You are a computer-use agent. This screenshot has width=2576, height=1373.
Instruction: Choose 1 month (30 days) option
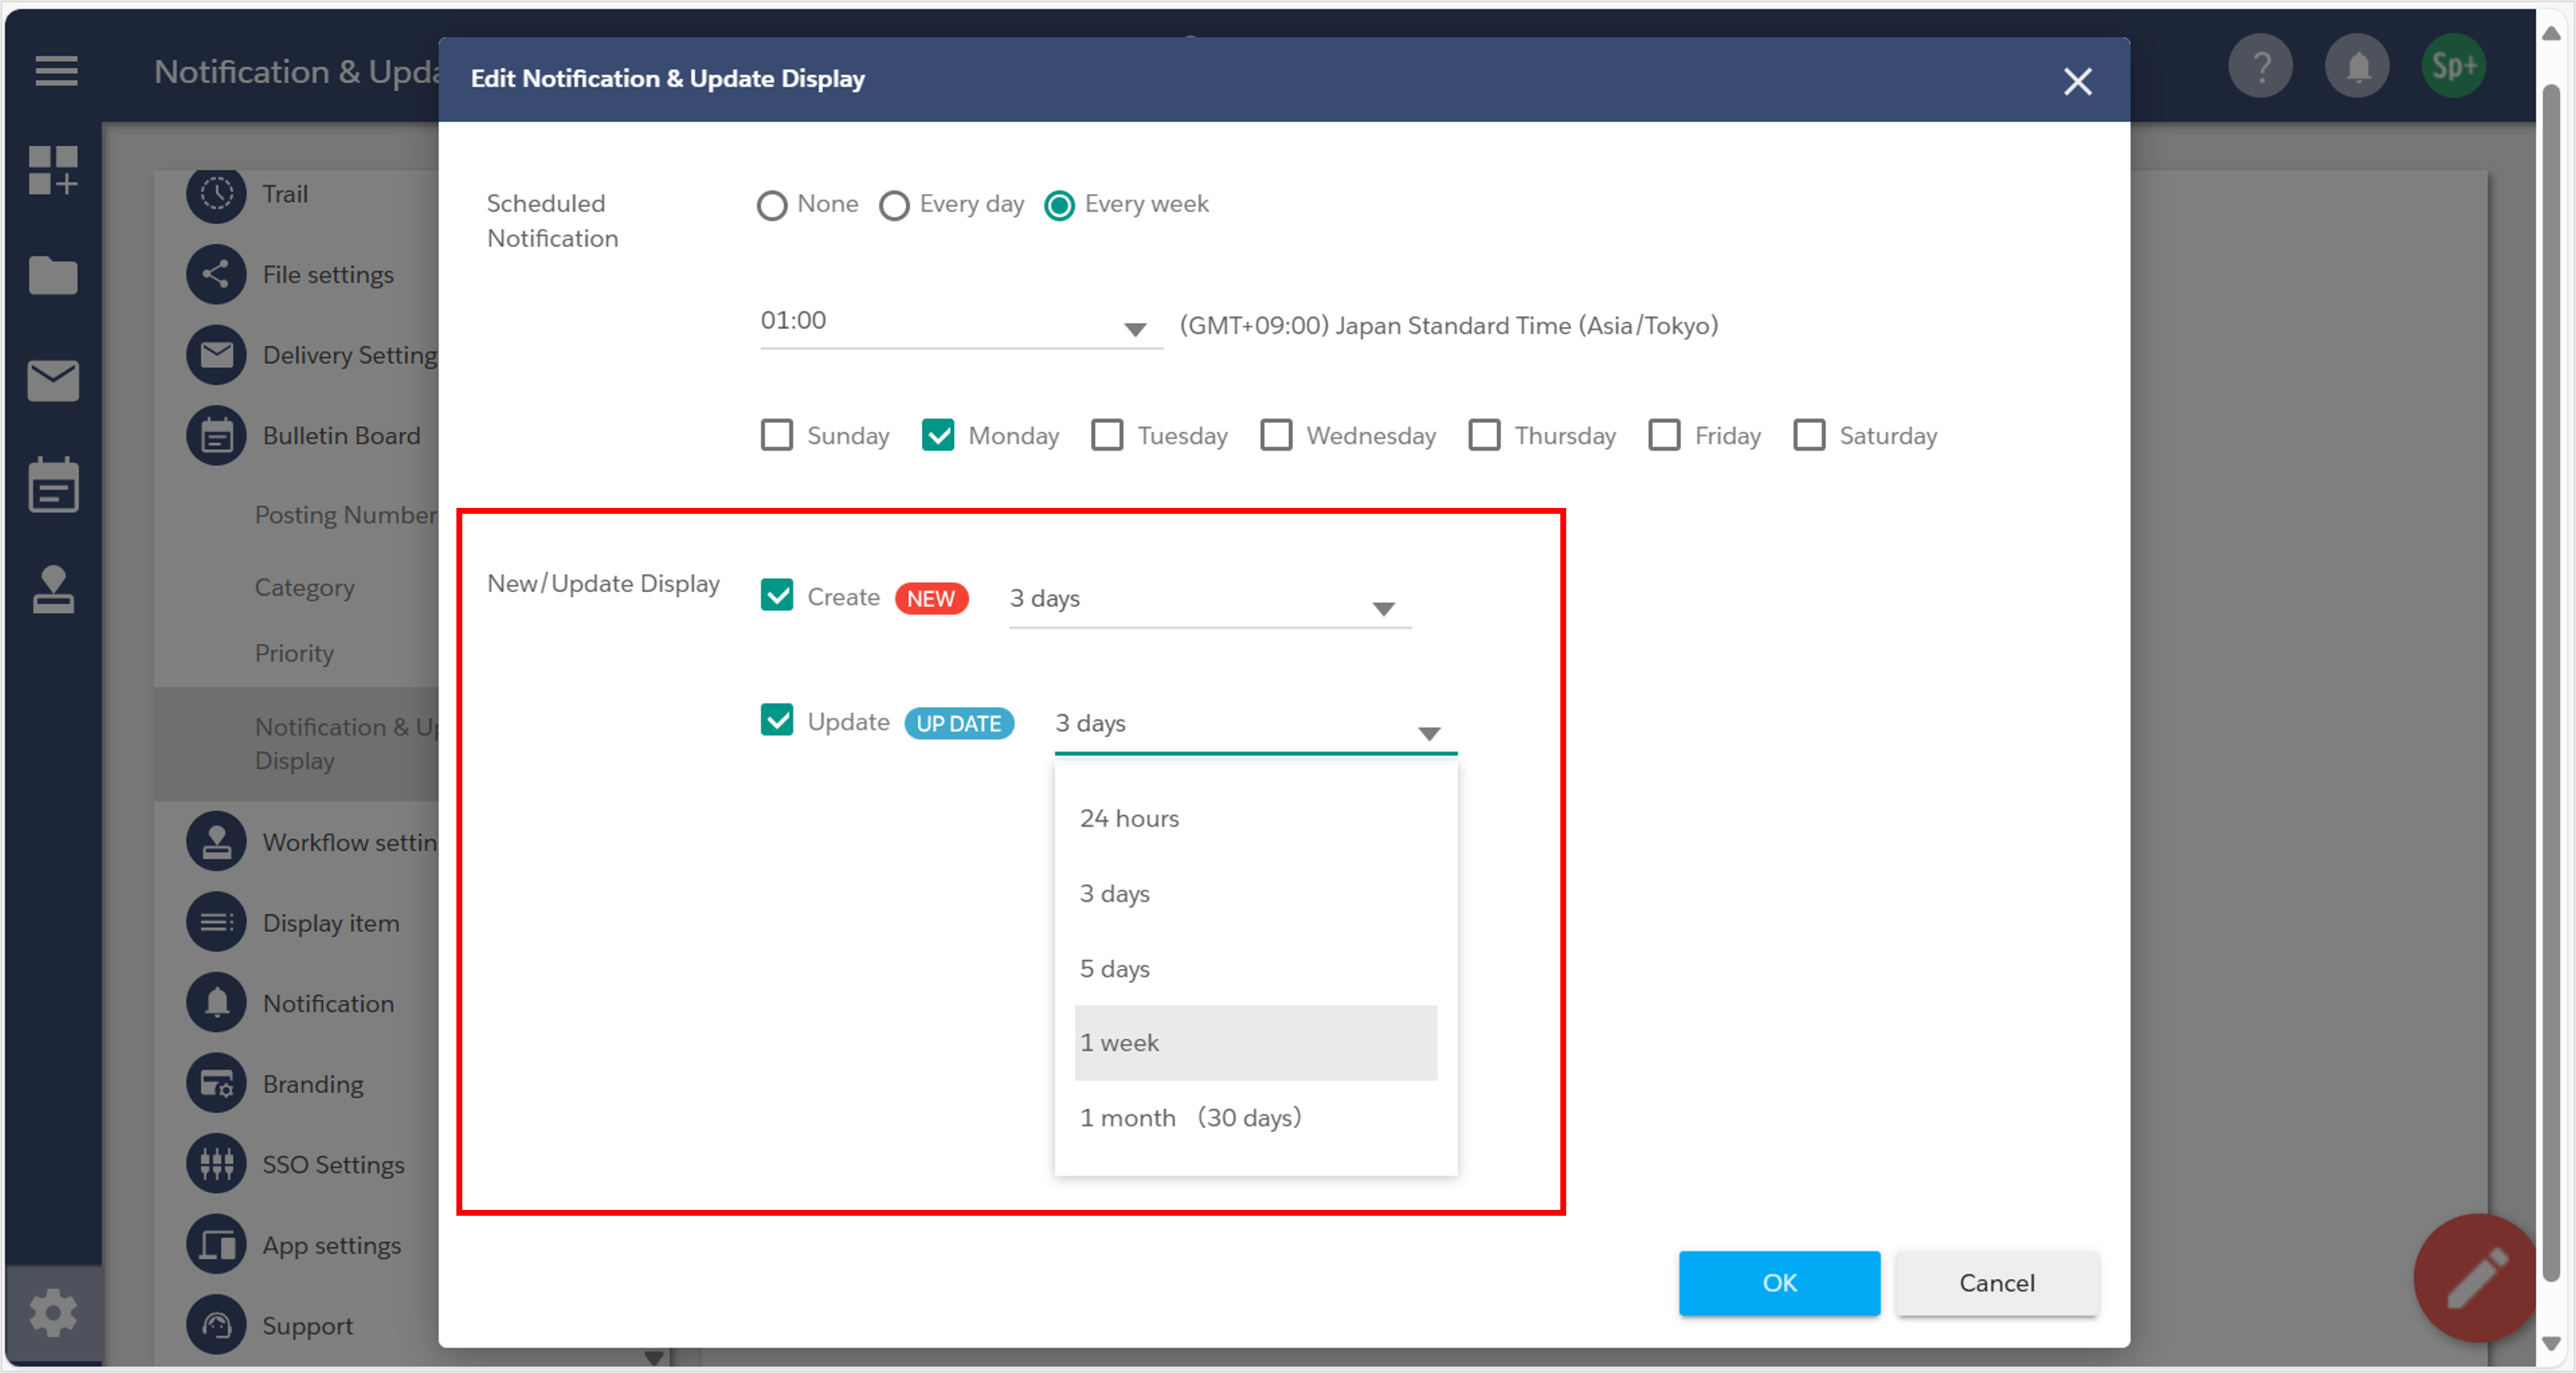[1256, 1118]
